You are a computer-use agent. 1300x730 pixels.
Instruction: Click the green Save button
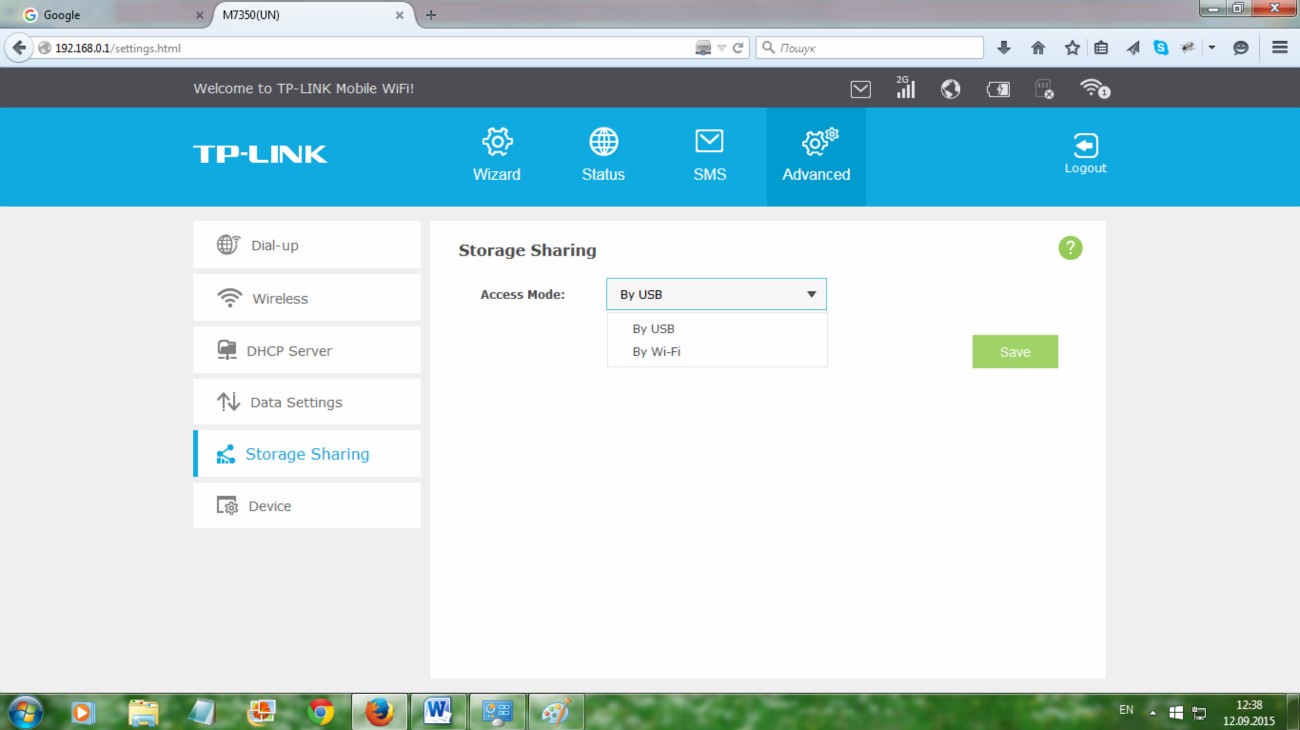(1014, 352)
